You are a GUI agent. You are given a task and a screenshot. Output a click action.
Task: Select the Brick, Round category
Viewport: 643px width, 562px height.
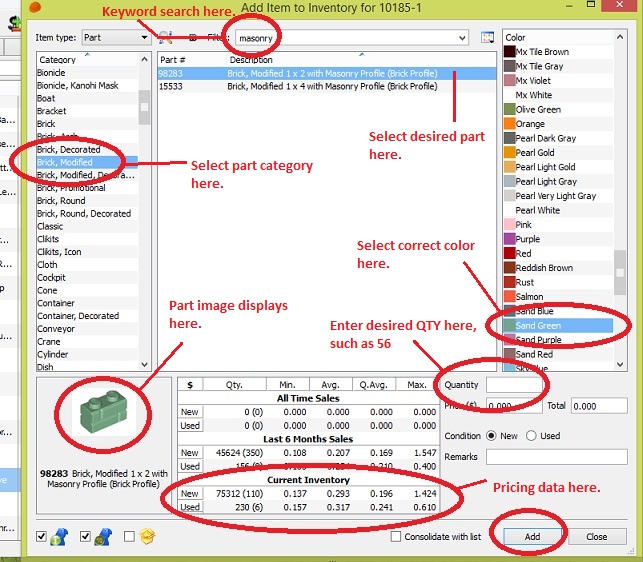pyautogui.click(x=87, y=201)
